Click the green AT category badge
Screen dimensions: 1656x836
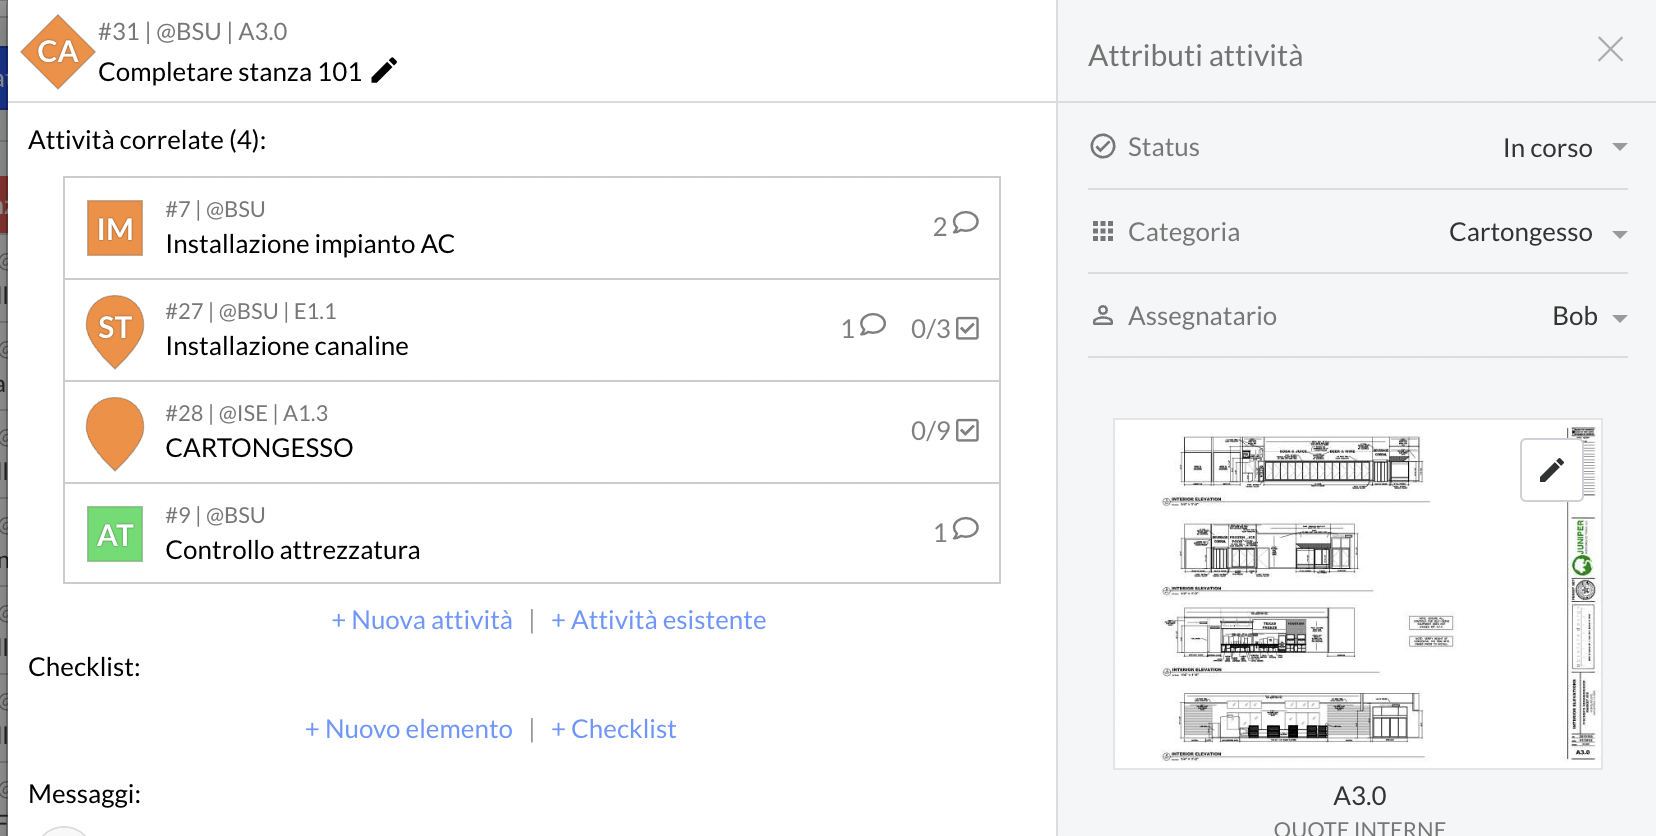coord(115,534)
